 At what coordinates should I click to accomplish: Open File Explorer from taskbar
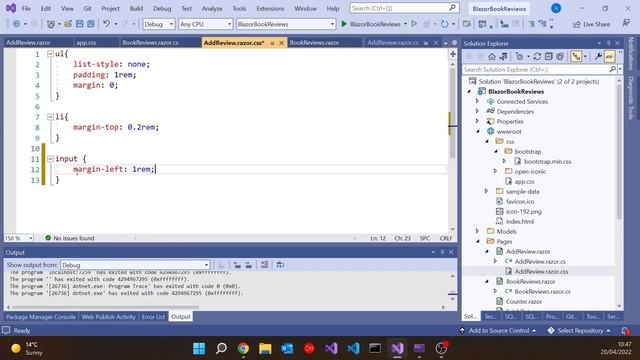point(265,348)
